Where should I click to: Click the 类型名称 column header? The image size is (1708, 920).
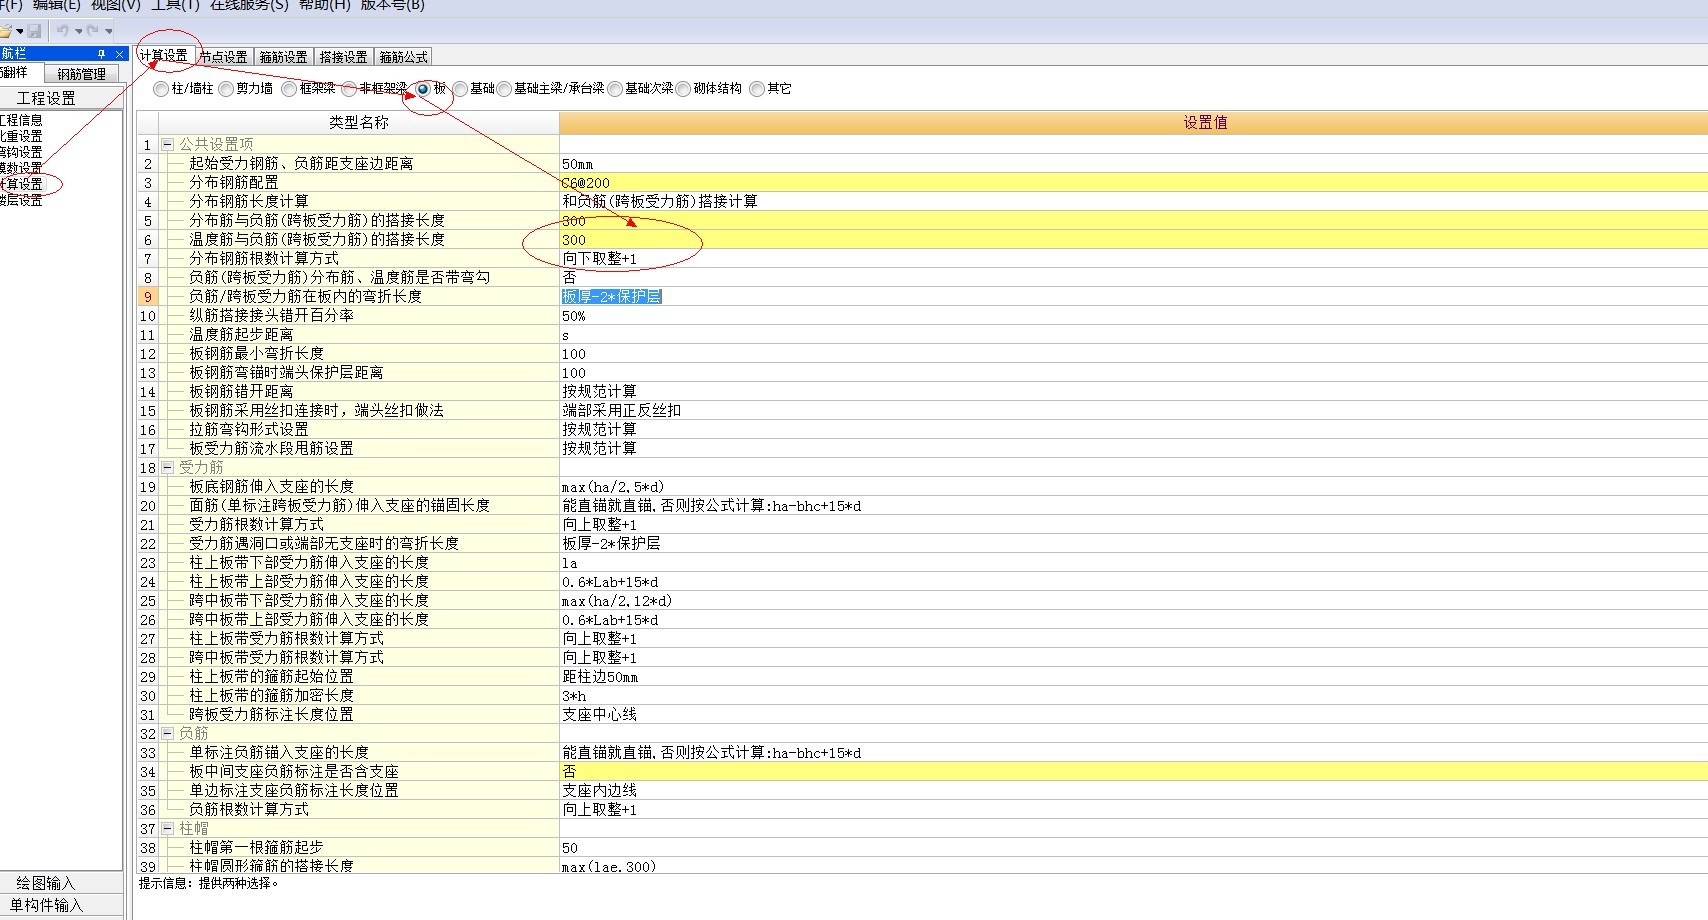click(358, 123)
